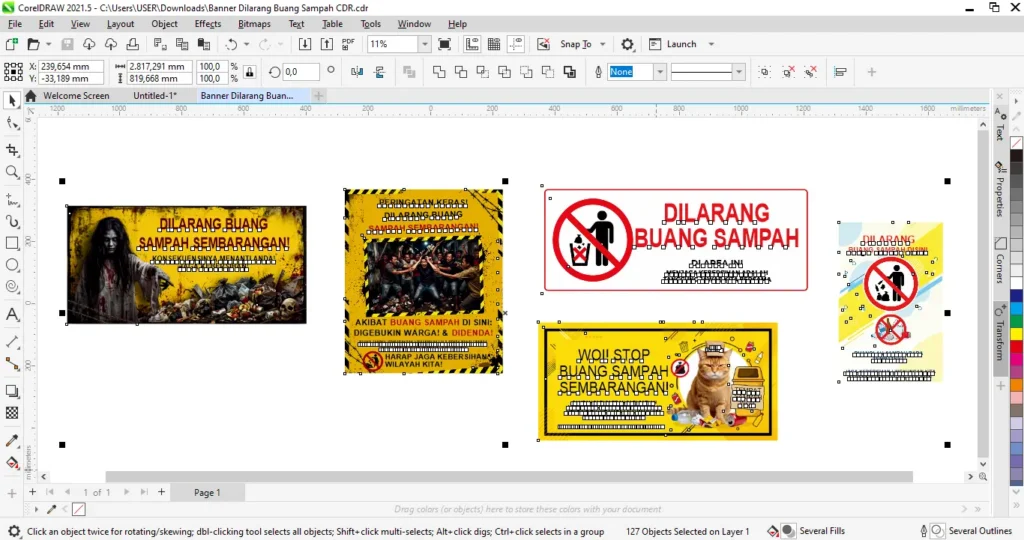Select the Ellipse tool
This screenshot has width=1024, height=540.
12,264
